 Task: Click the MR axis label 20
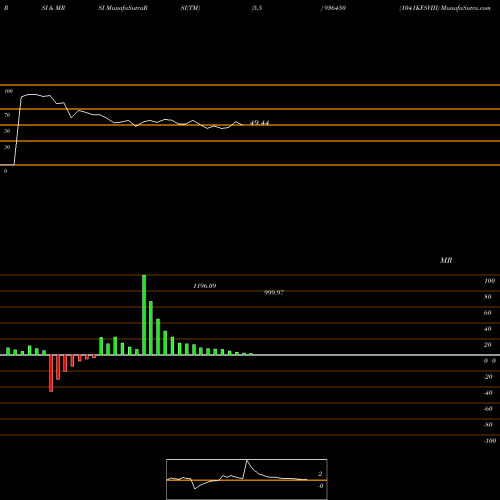click(x=488, y=344)
